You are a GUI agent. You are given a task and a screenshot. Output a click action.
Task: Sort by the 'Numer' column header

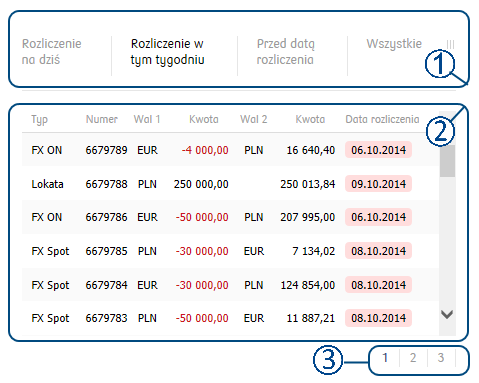pos(102,119)
